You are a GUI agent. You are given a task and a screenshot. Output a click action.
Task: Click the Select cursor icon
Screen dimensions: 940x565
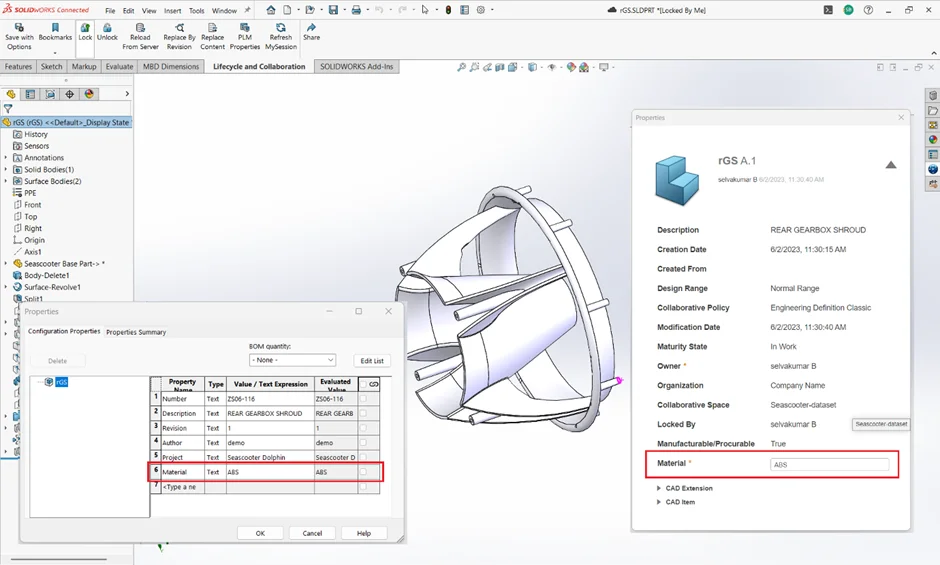tap(425, 10)
